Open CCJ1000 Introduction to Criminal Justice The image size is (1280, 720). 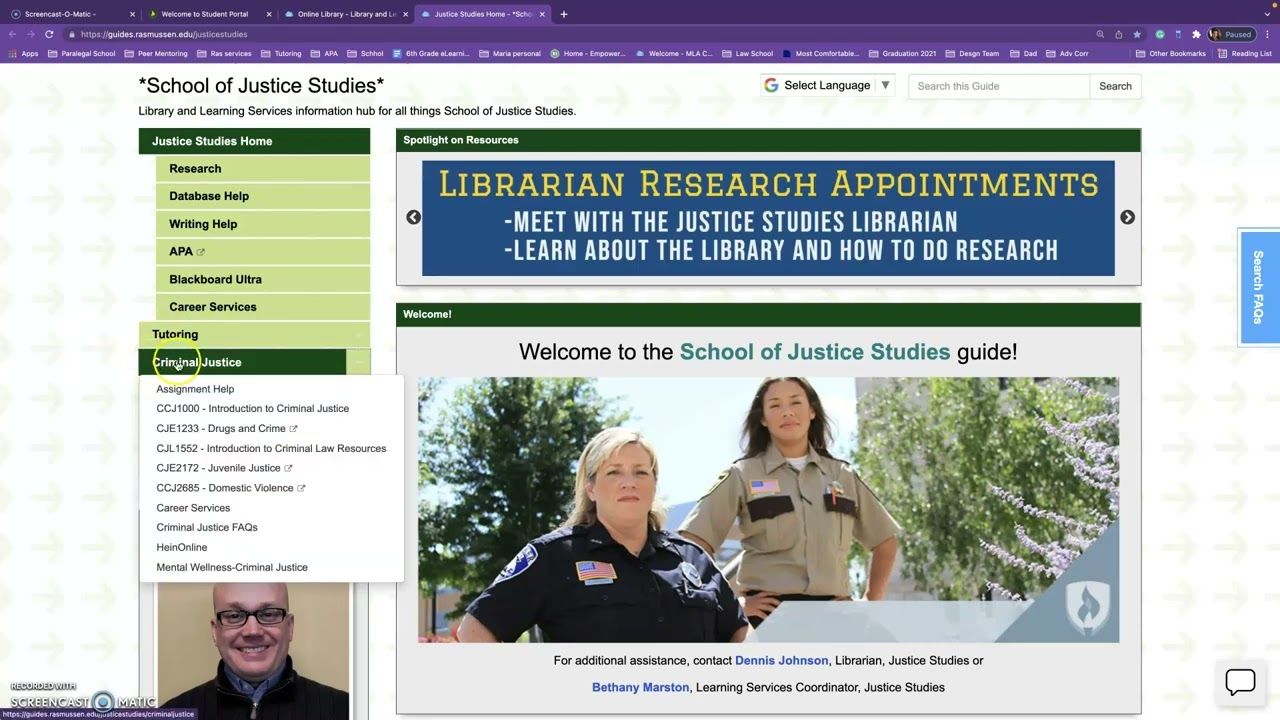pos(252,409)
